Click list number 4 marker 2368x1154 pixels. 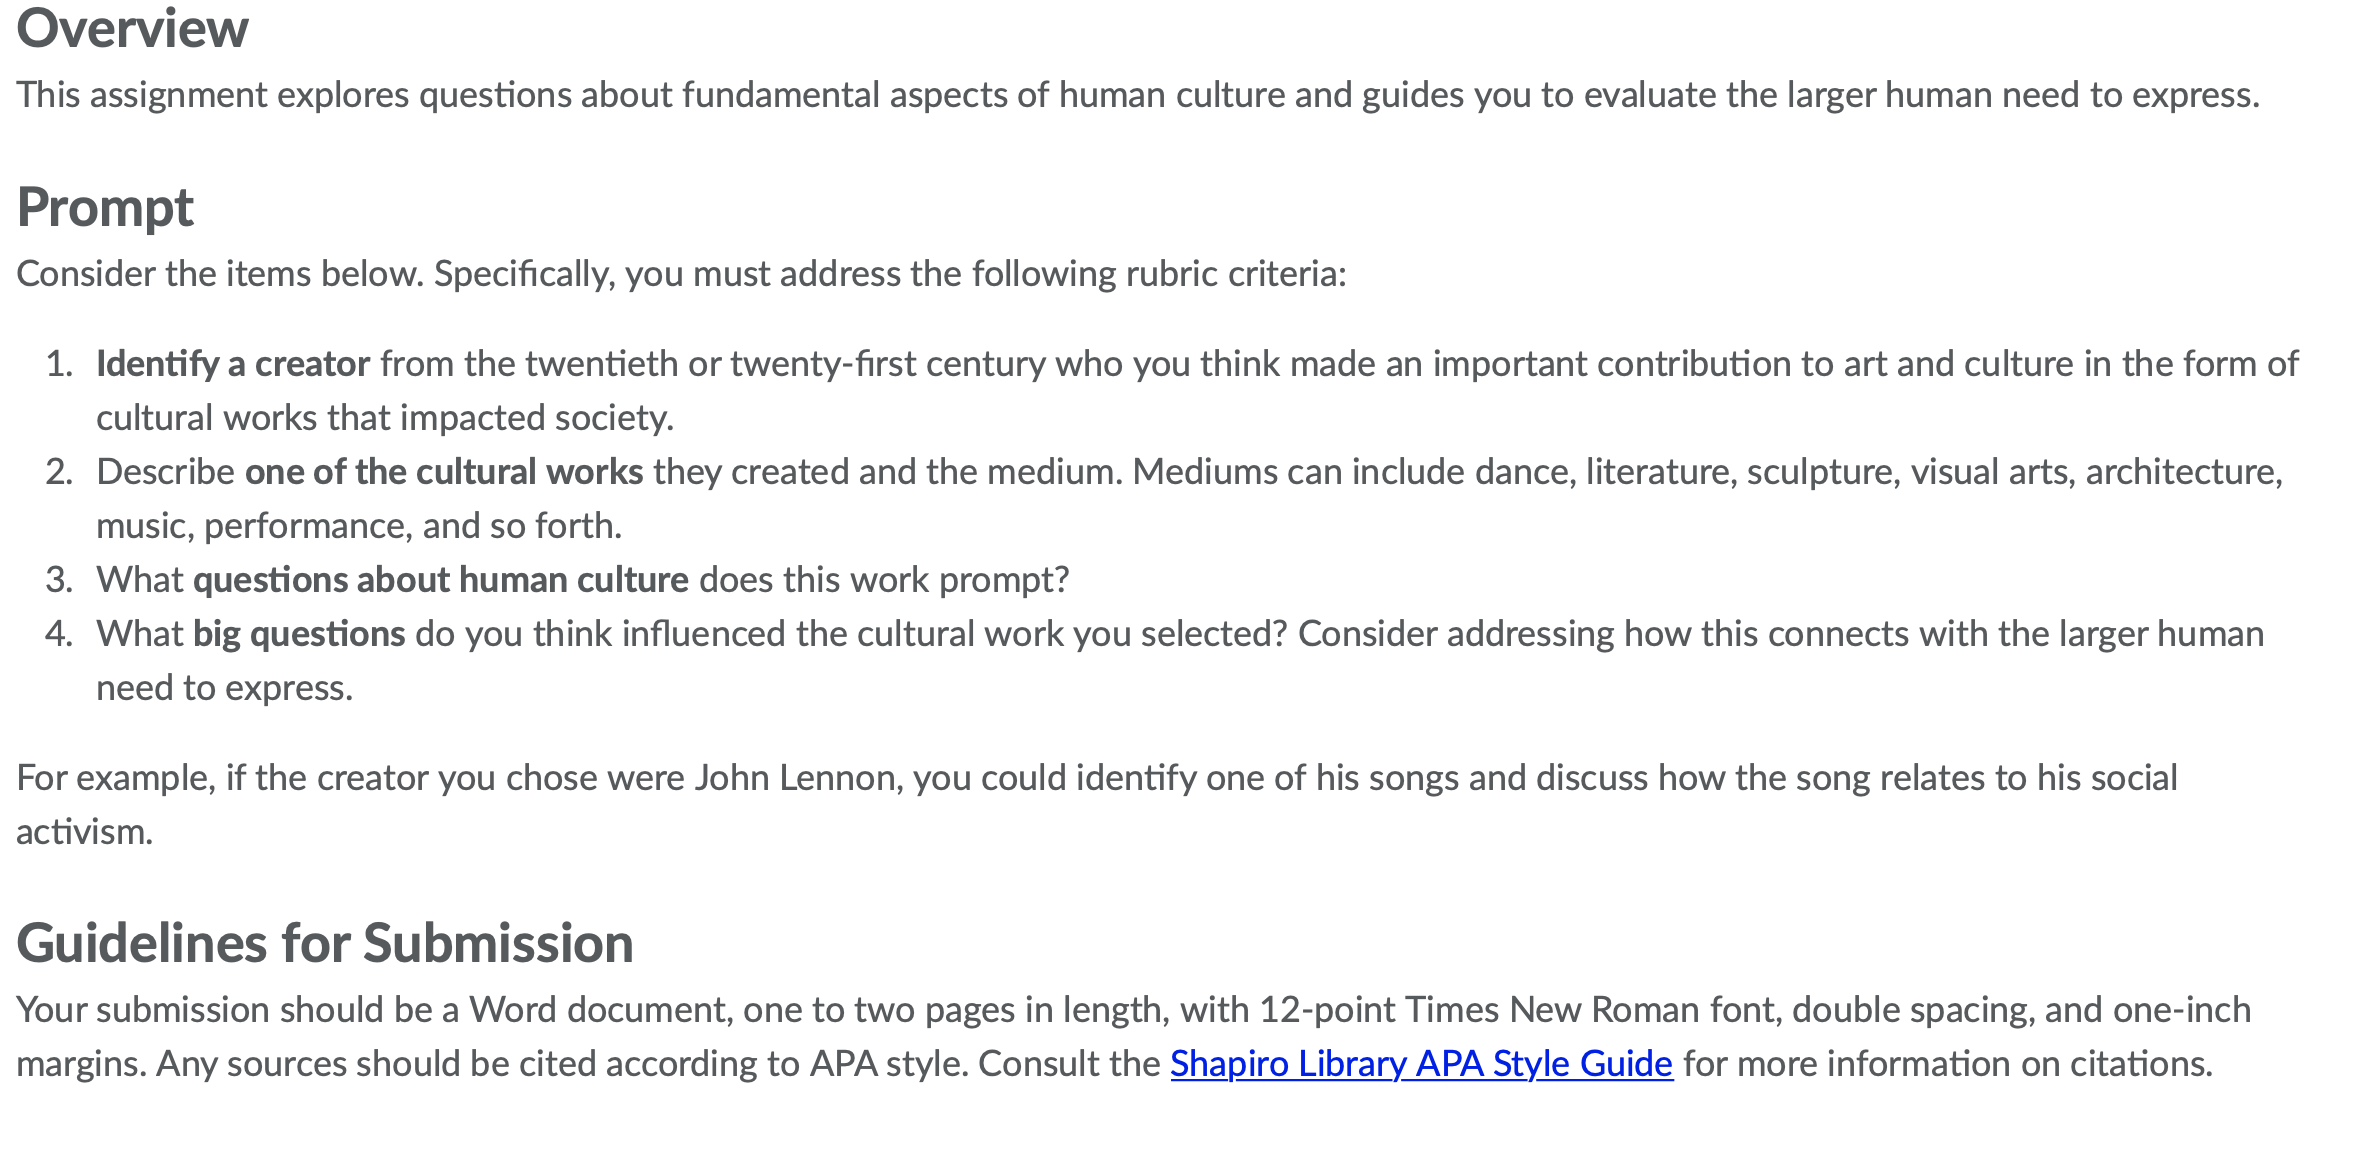point(59,633)
